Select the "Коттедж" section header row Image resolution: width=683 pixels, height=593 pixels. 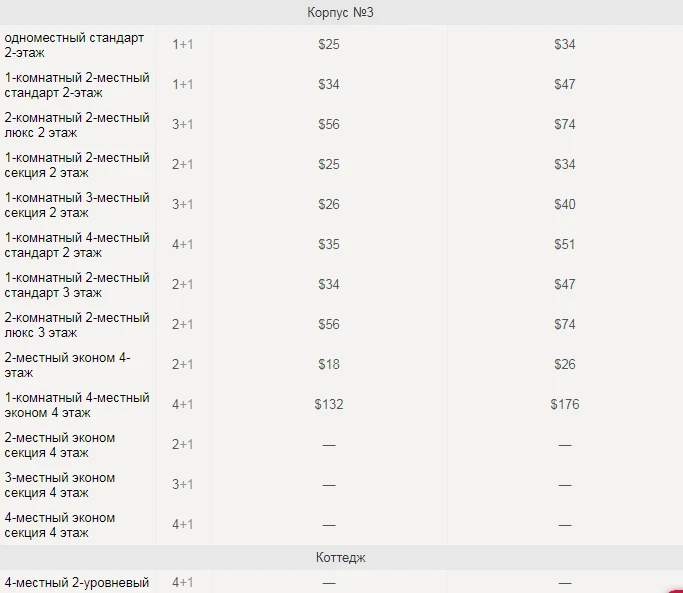pyautogui.click(x=341, y=557)
